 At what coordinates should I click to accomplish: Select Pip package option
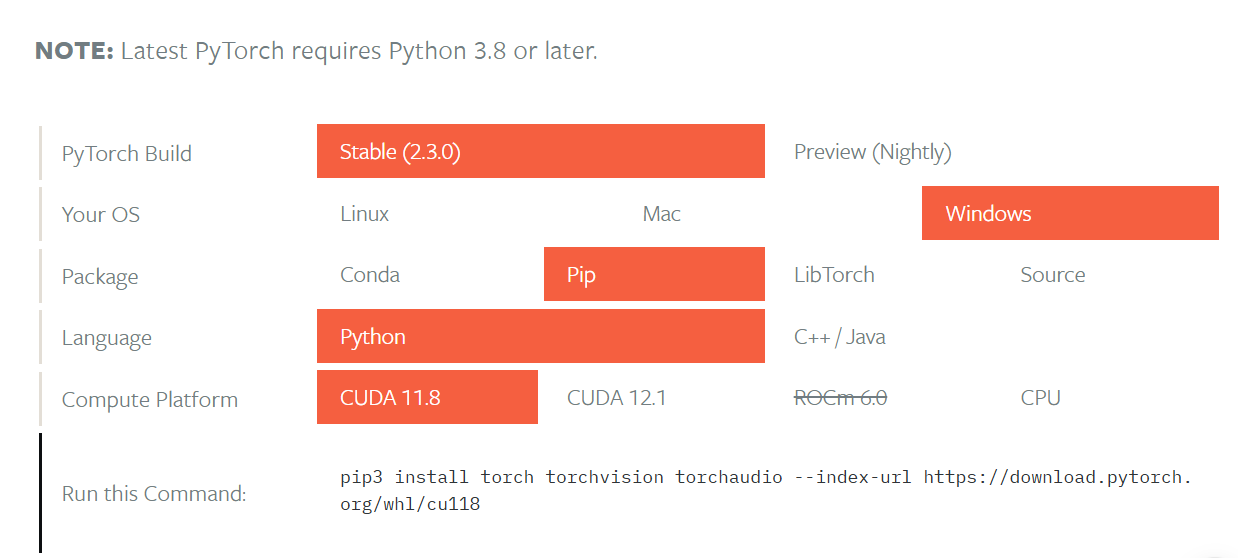point(654,274)
